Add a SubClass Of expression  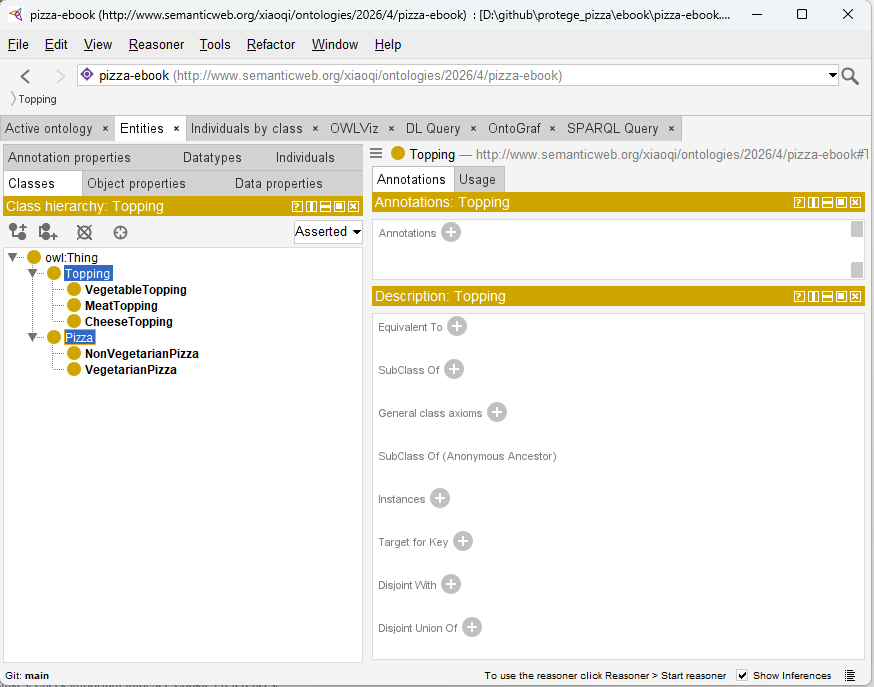(454, 369)
